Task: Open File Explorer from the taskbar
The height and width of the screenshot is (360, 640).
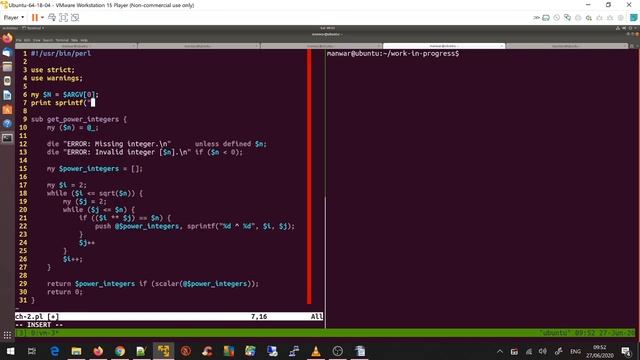Action: point(76,351)
